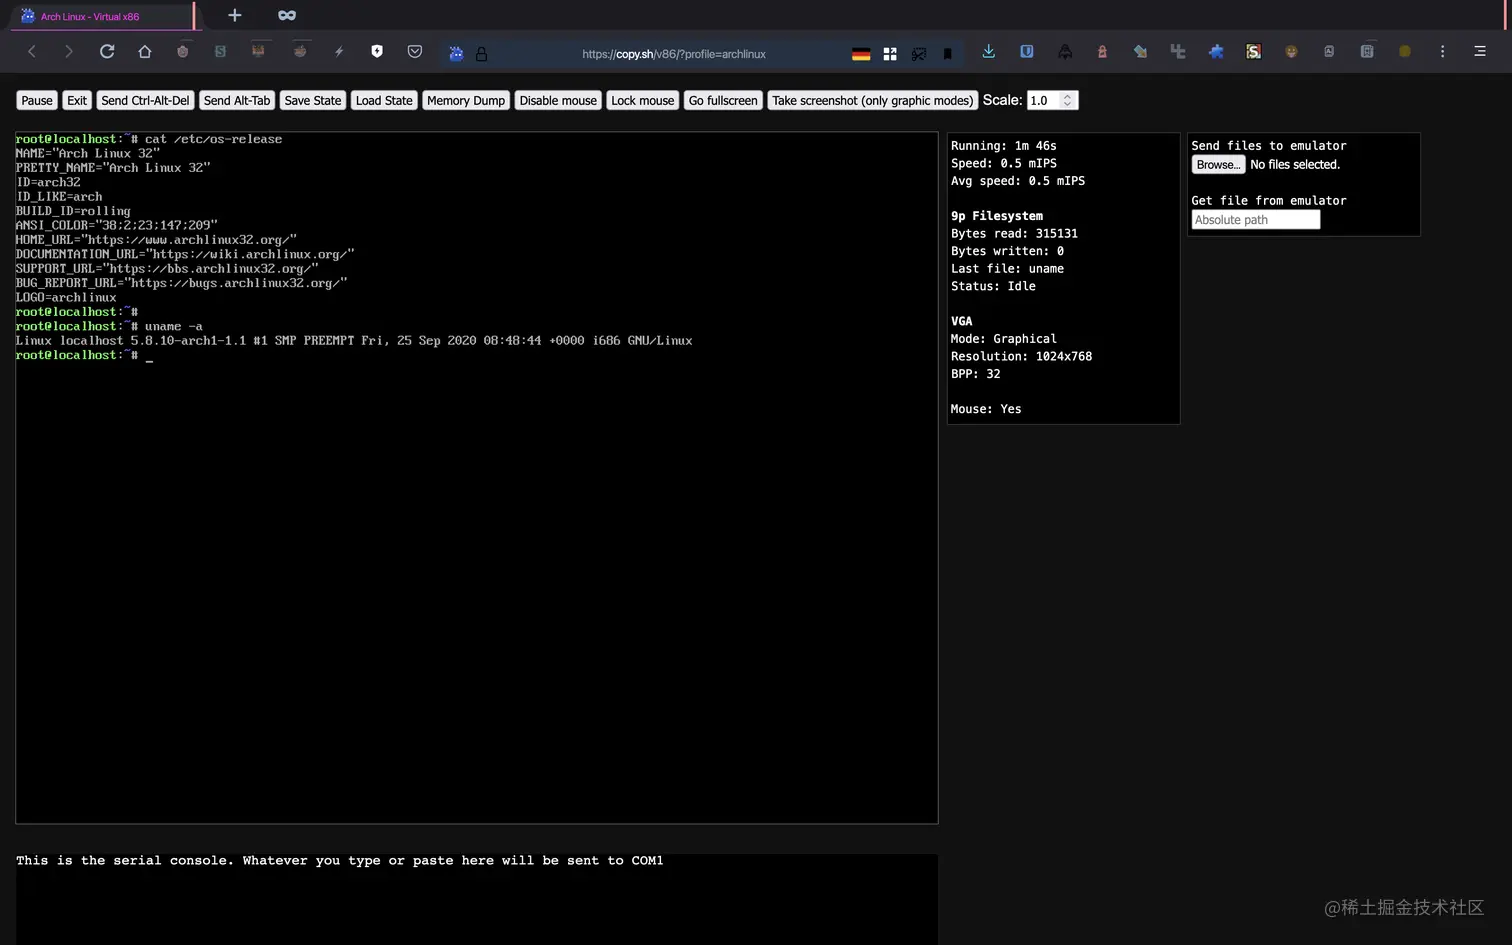Click the pink lock extension icon
Image resolution: width=1512 pixels, height=945 pixels.
pyautogui.click(x=1102, y=51)
